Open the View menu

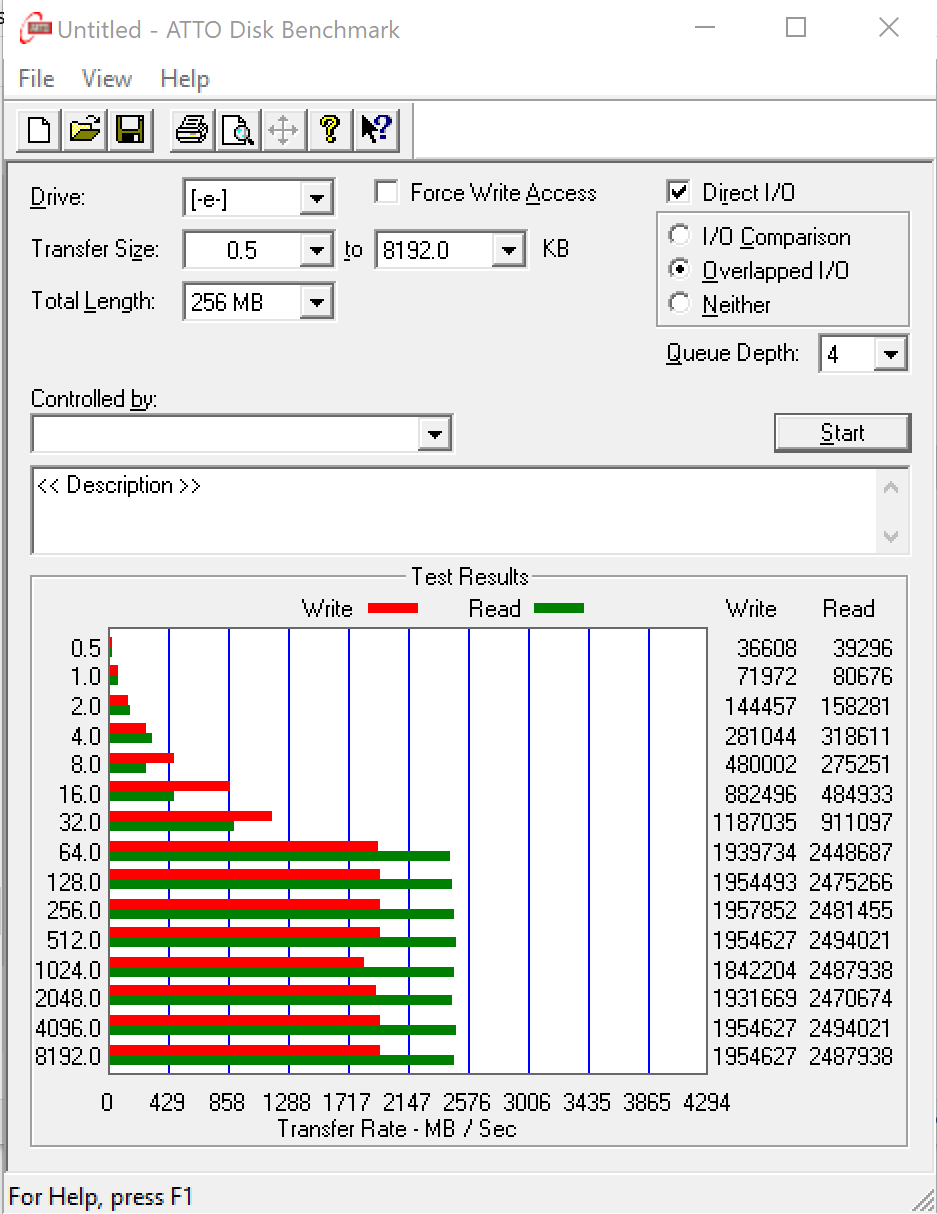(106, 79)
